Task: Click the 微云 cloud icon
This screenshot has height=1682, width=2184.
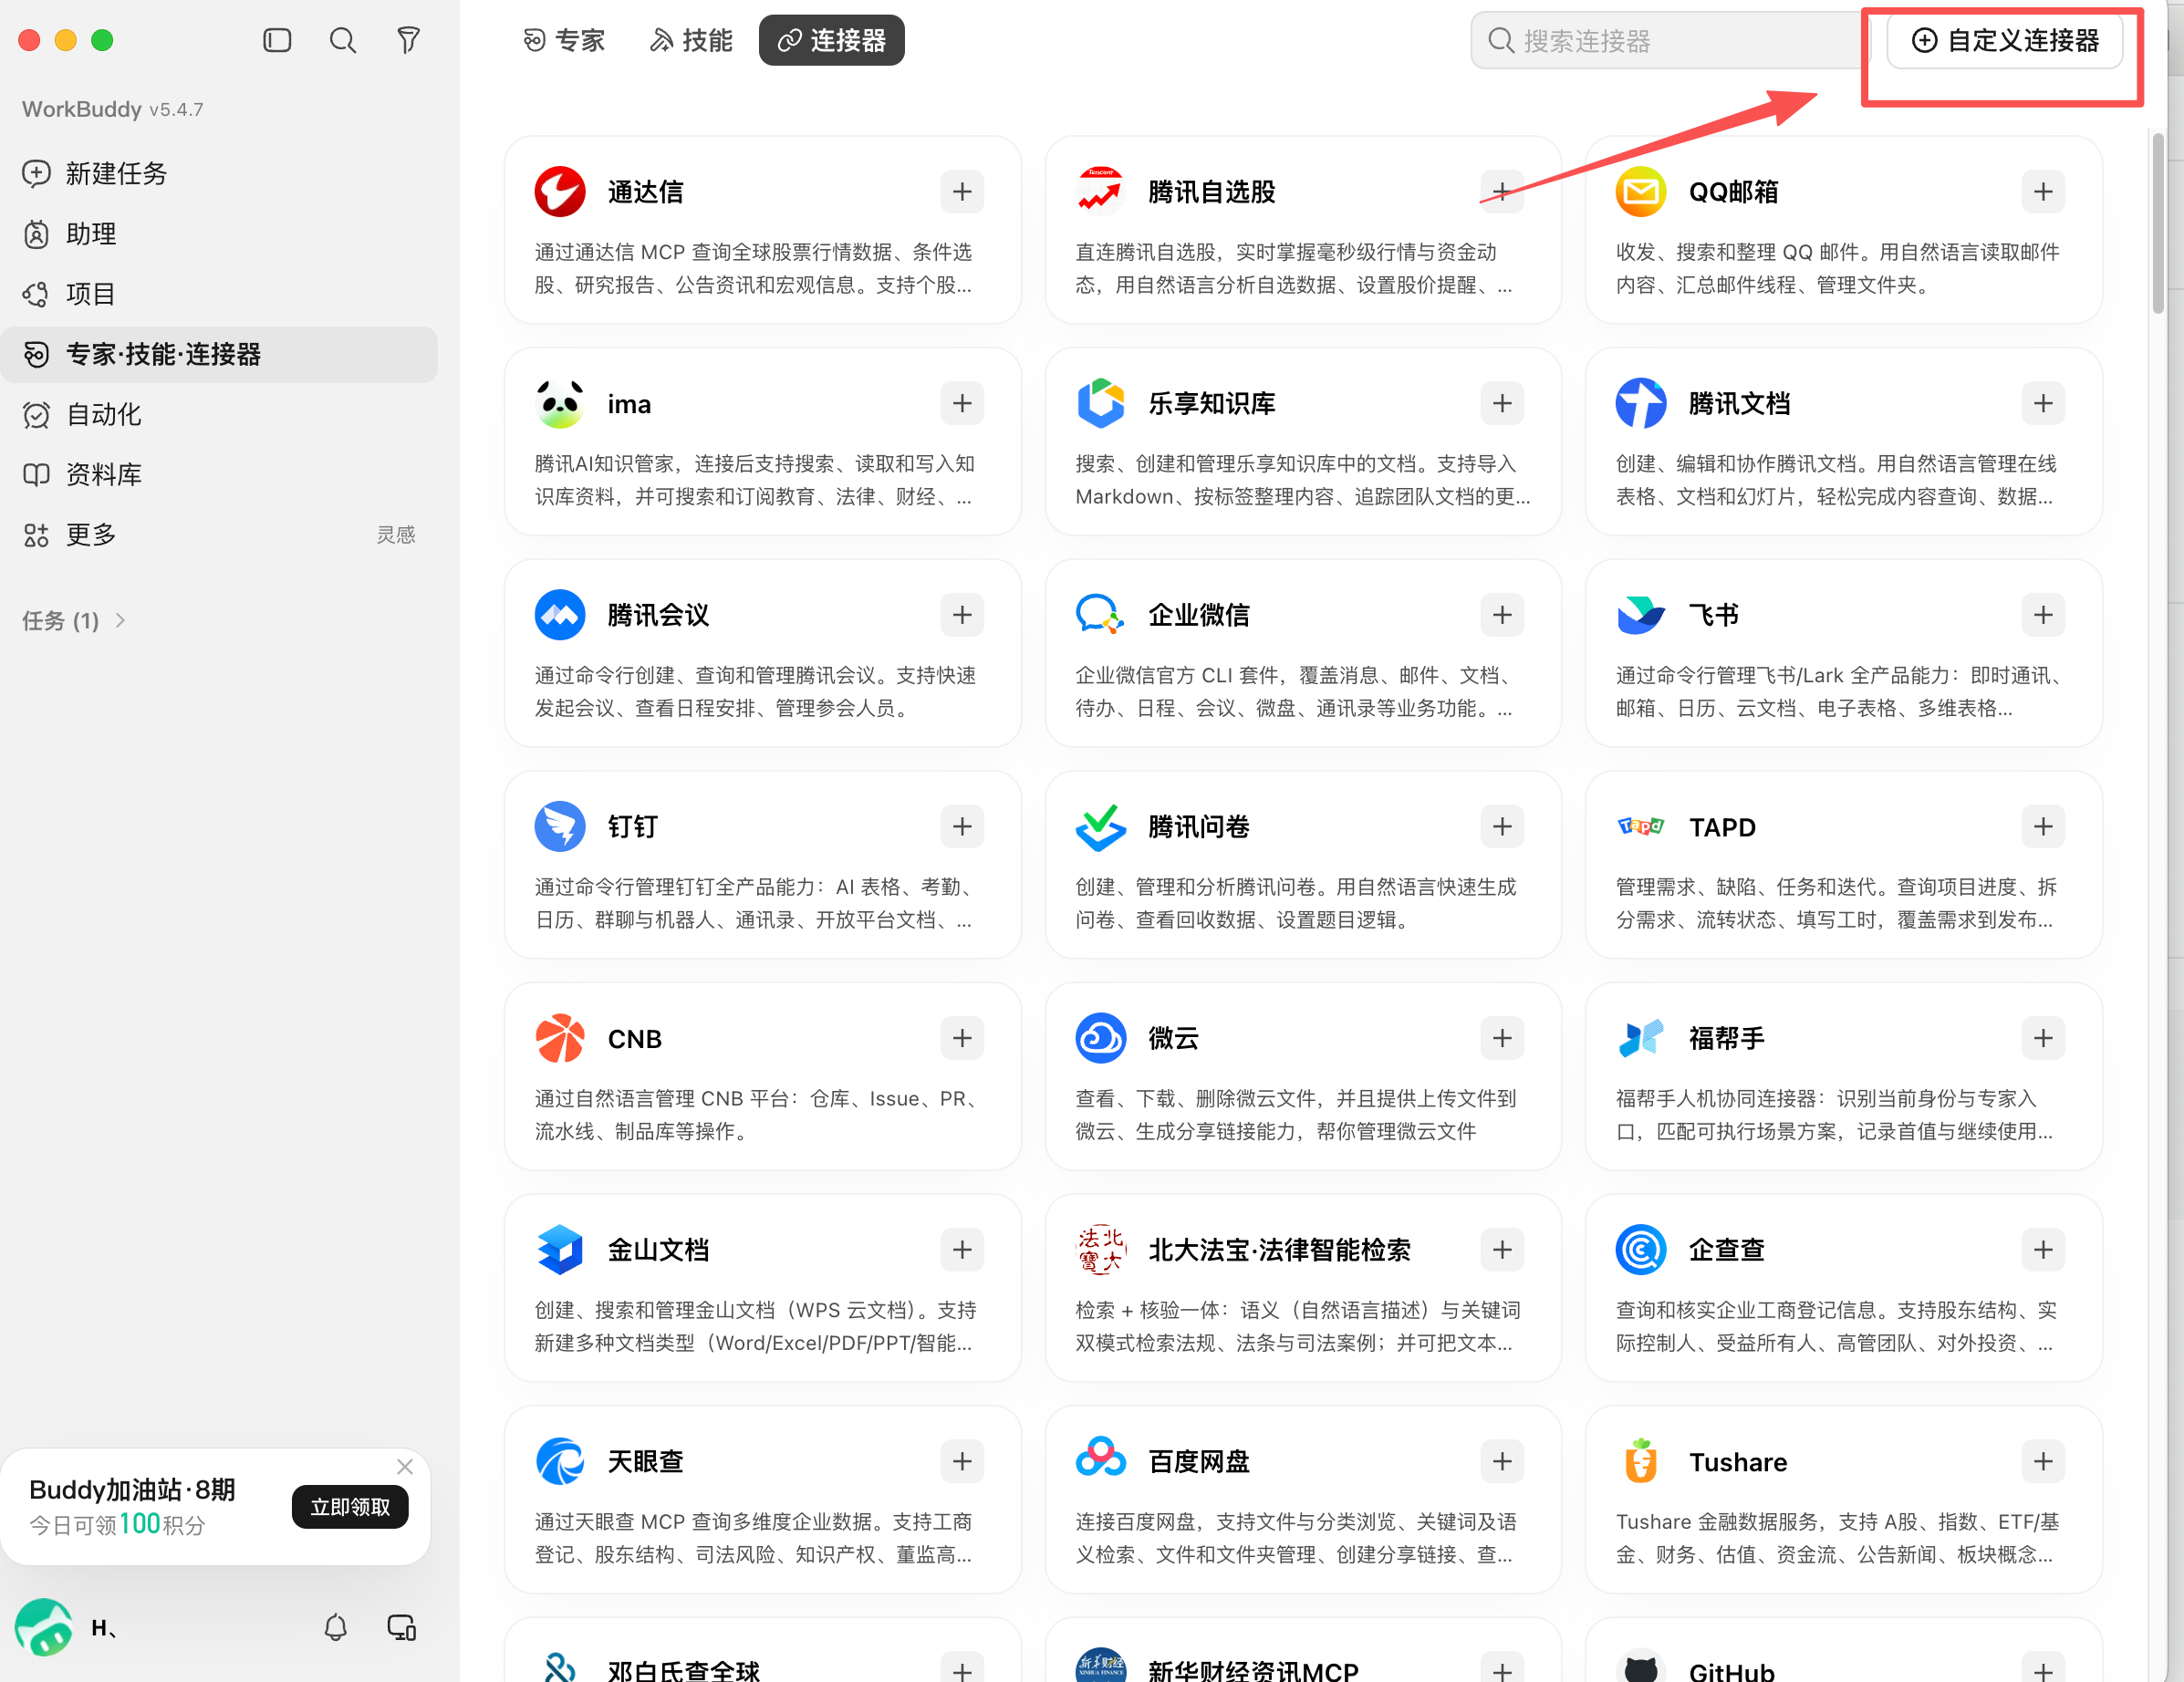Action: tap(1100, 1038)
